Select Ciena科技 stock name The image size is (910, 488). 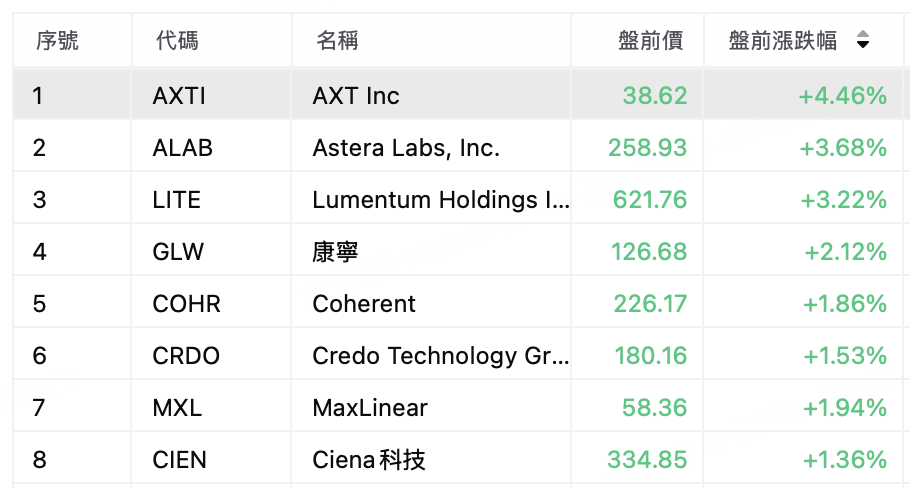pyautogui.click(x=369, y=460)
